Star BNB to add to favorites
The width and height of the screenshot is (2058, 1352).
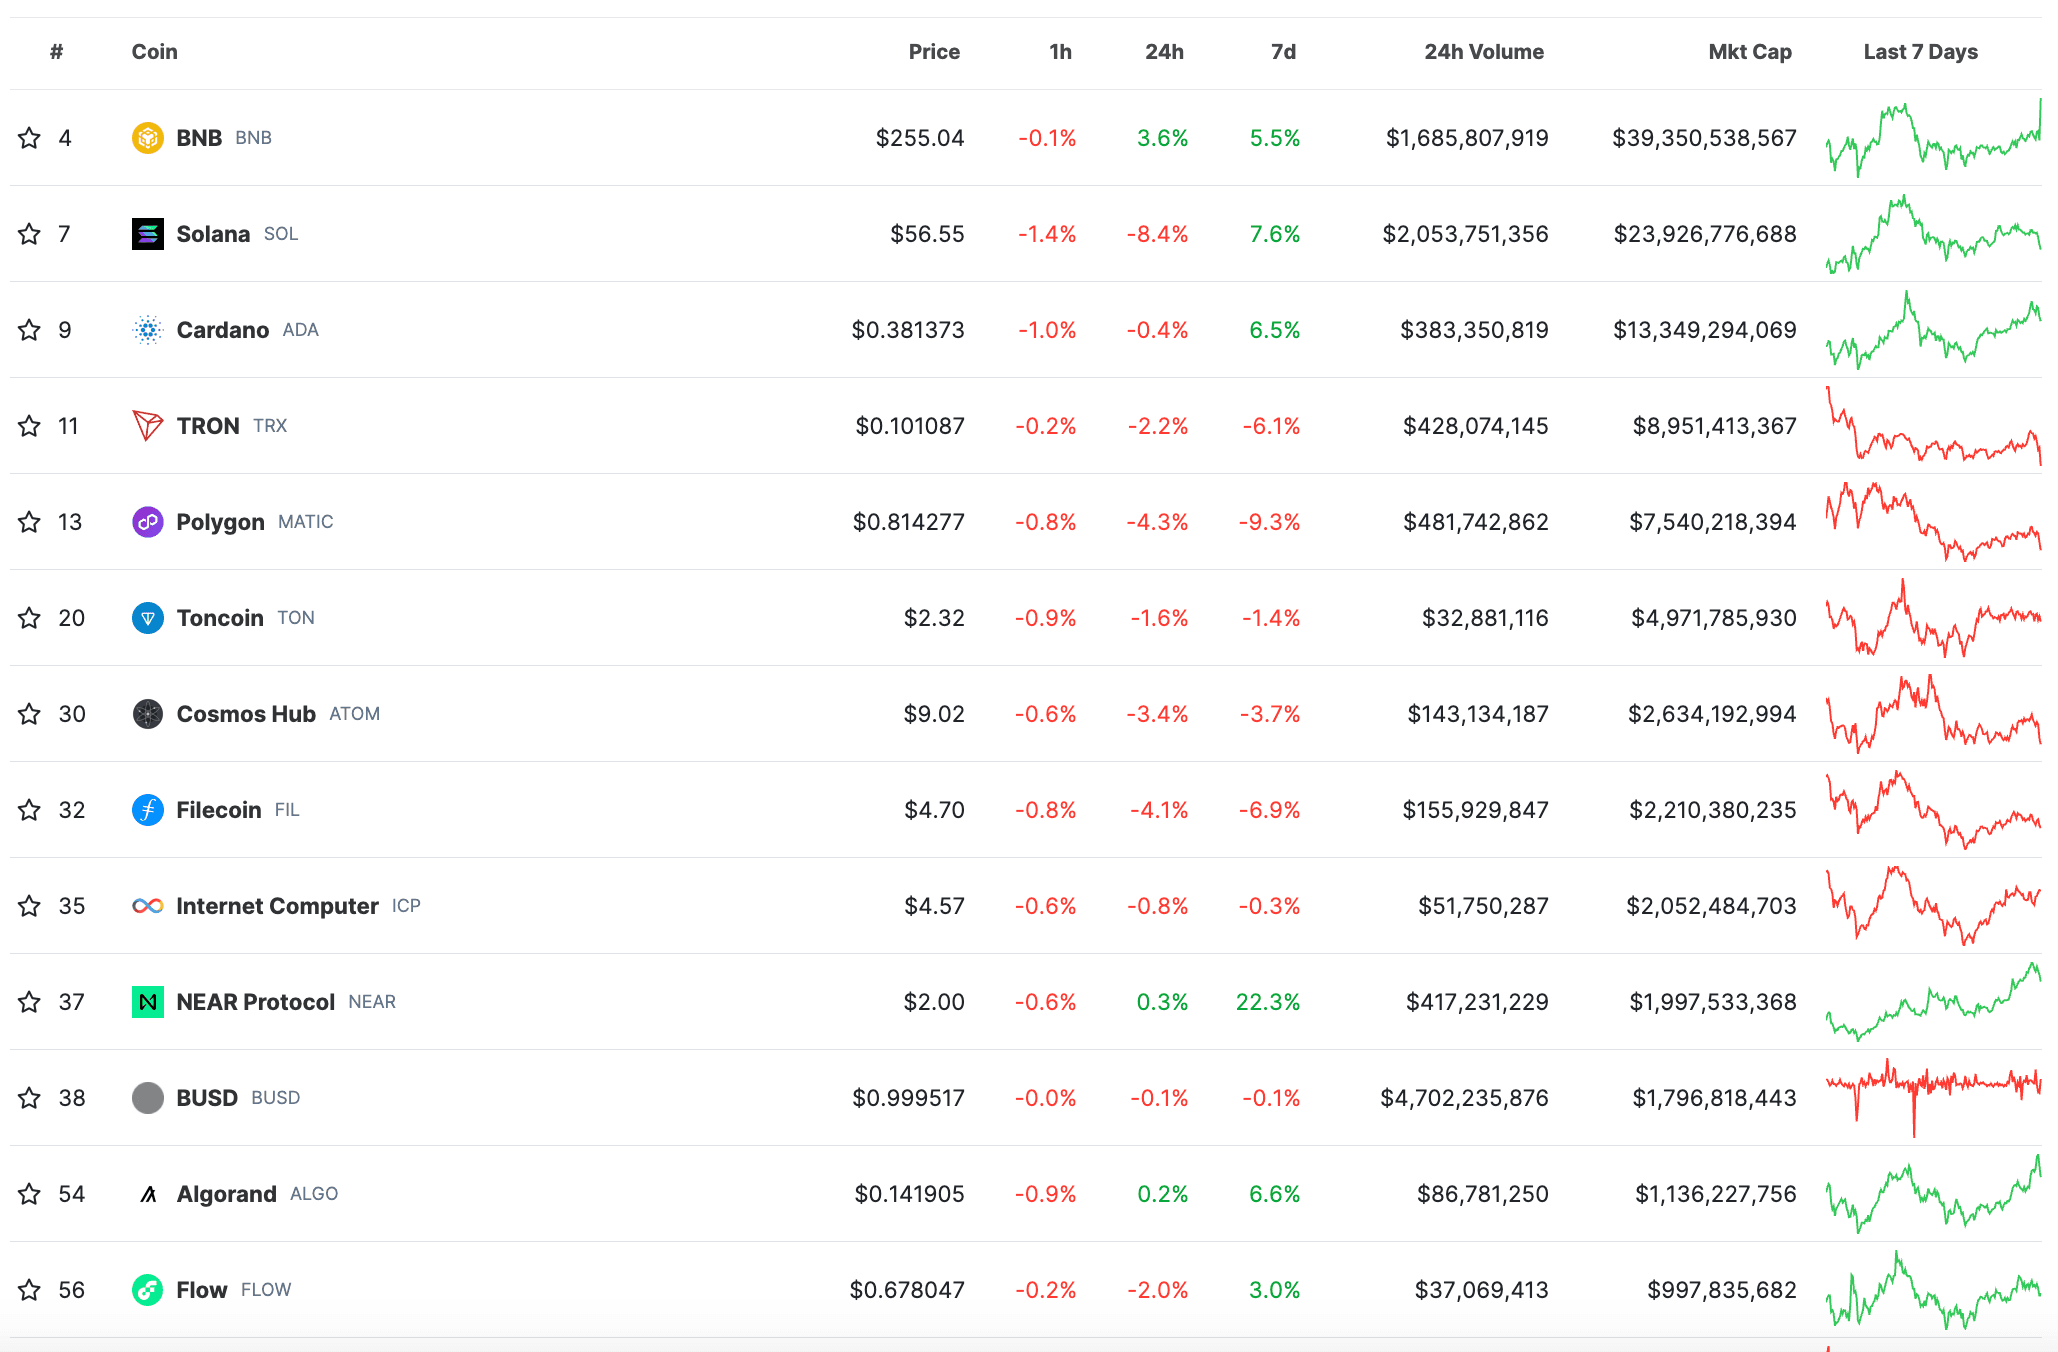30,138
